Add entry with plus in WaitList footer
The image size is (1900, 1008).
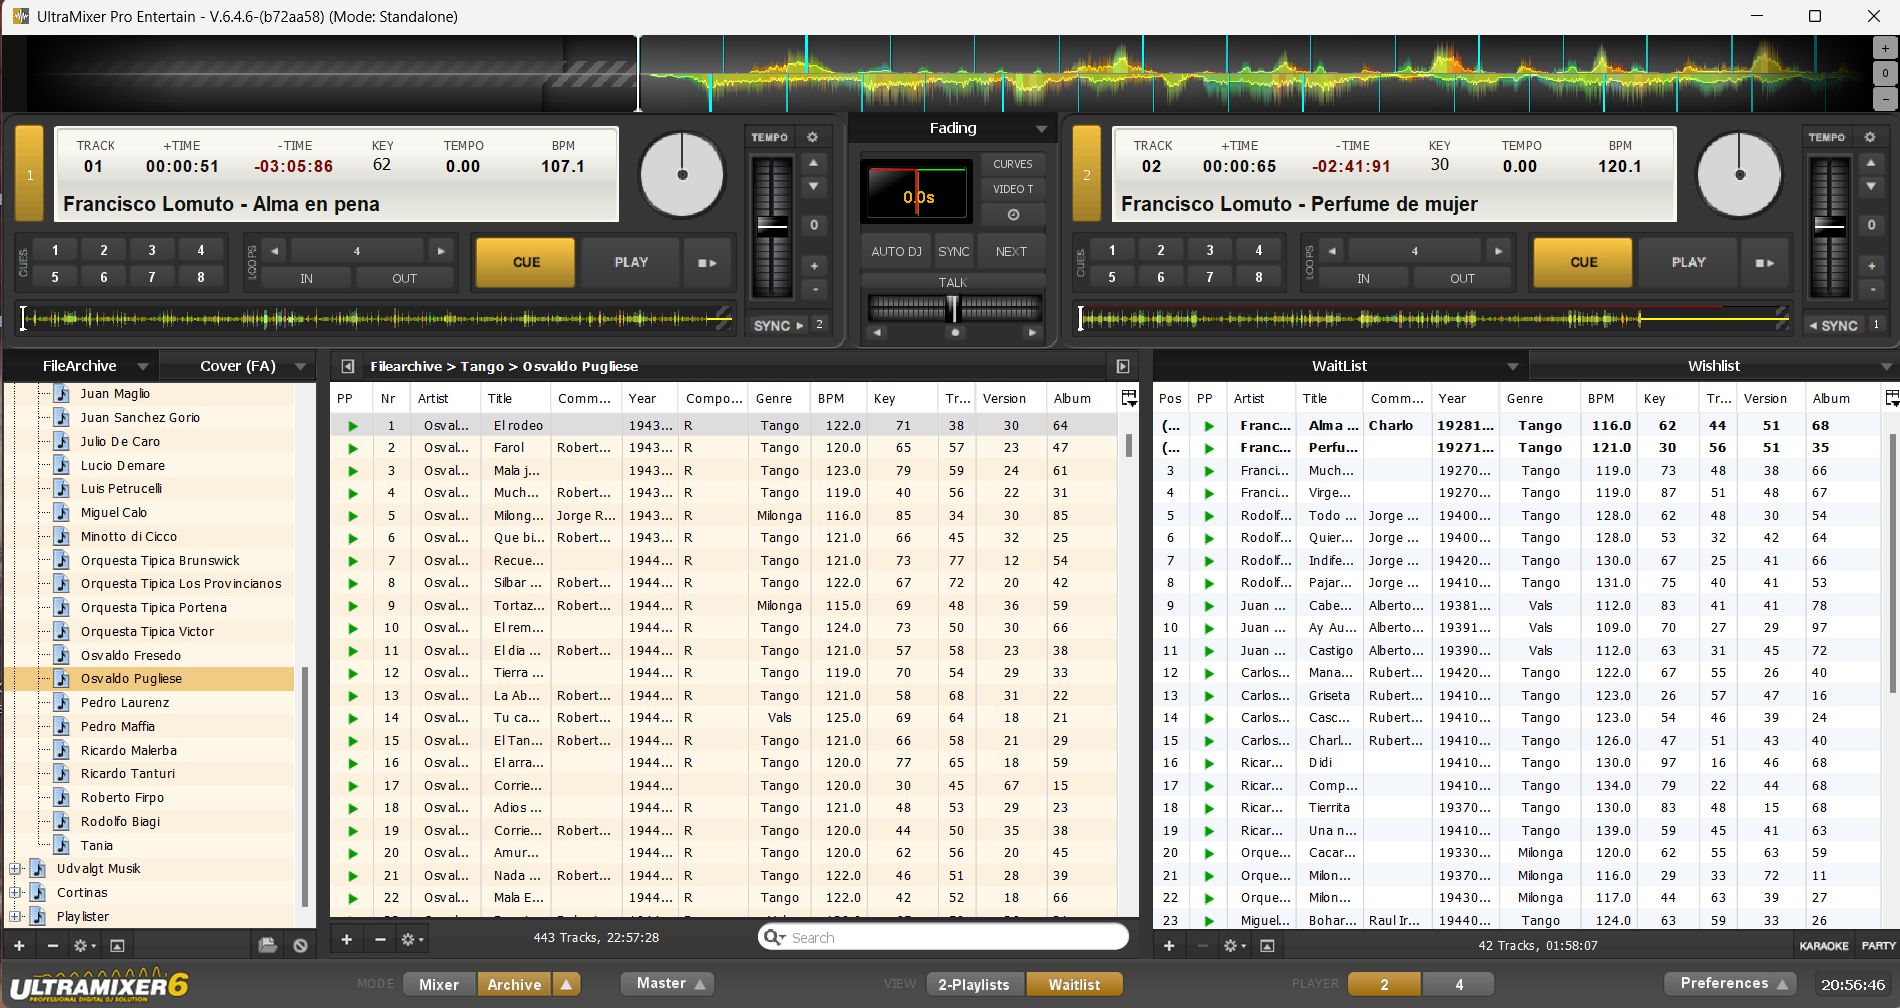click(x=1169, y=945)
